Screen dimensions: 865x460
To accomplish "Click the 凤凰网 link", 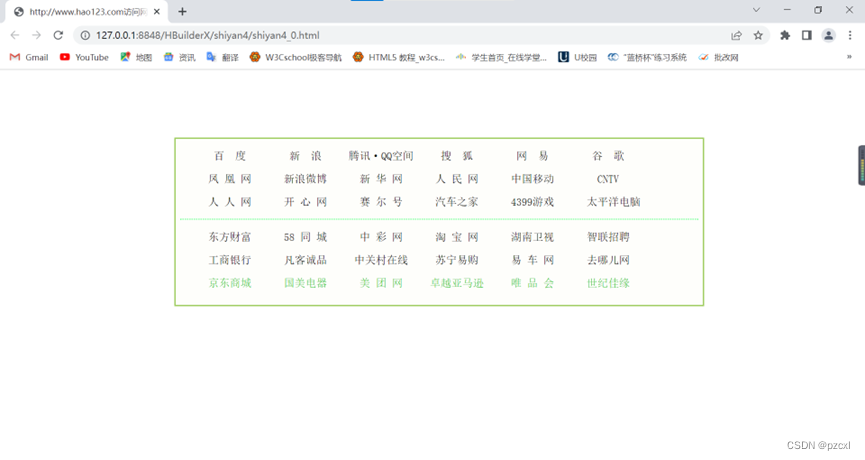I will click(x=230, y=179).
